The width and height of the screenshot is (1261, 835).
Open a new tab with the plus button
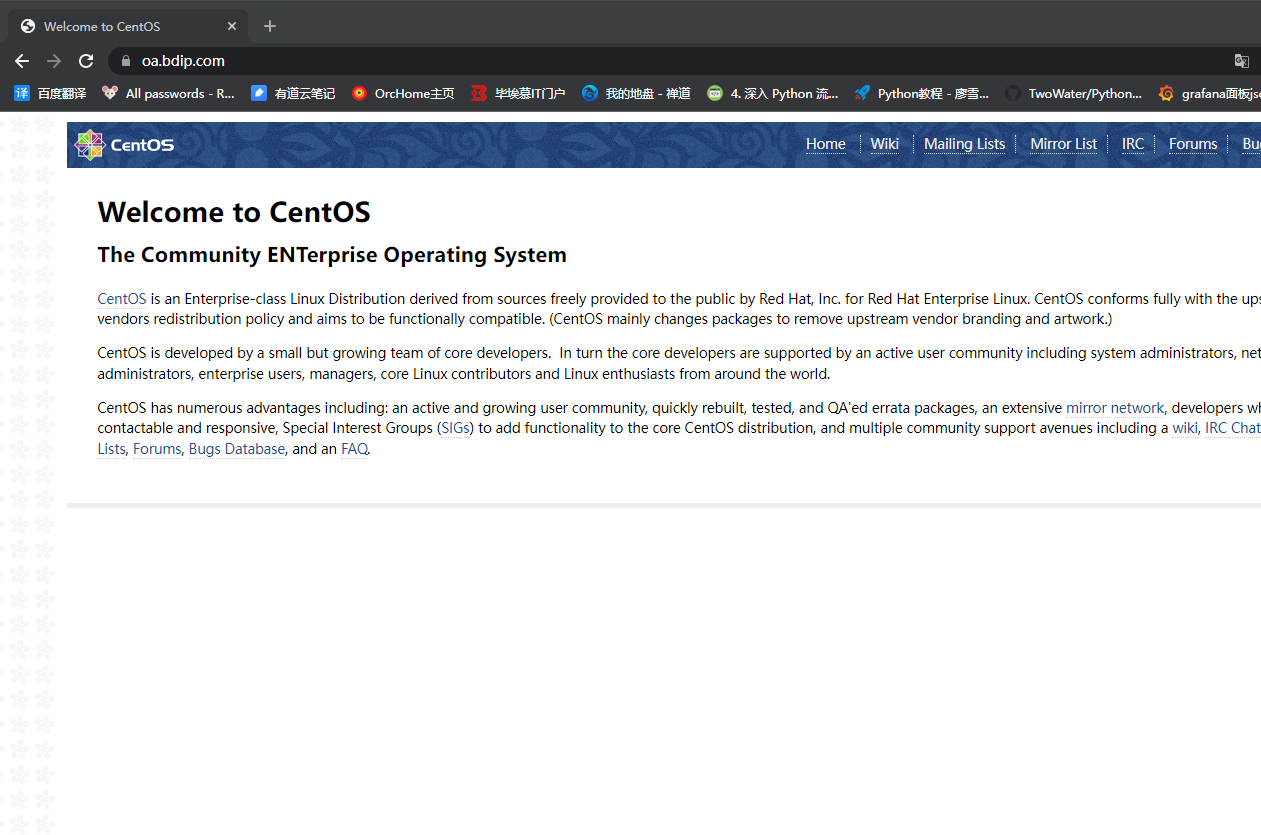(270, 26)
